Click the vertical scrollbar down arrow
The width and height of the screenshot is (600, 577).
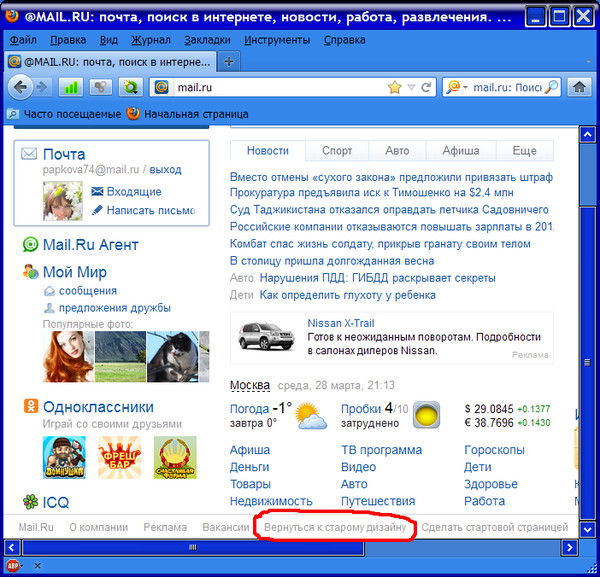pos(587,530)
